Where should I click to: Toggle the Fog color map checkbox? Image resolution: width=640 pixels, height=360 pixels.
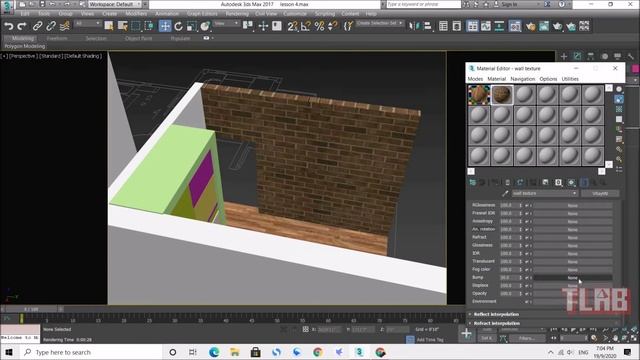tap(527, 270)
